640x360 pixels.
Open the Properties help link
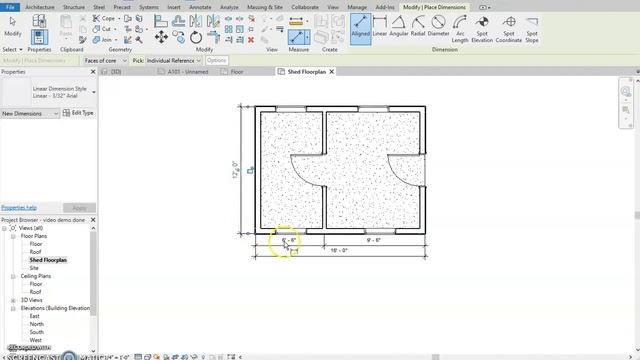(19, 208)
